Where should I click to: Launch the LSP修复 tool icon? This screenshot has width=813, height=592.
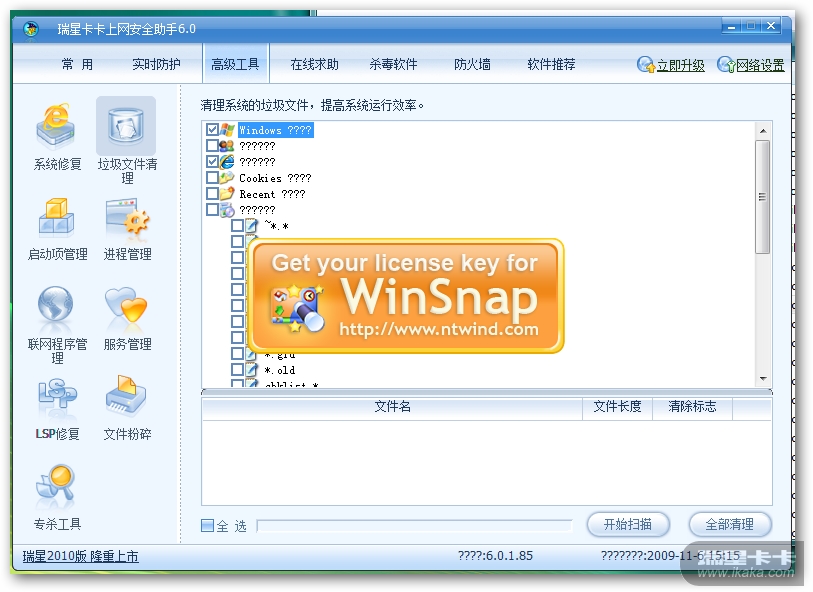click(x=57, y=396)
